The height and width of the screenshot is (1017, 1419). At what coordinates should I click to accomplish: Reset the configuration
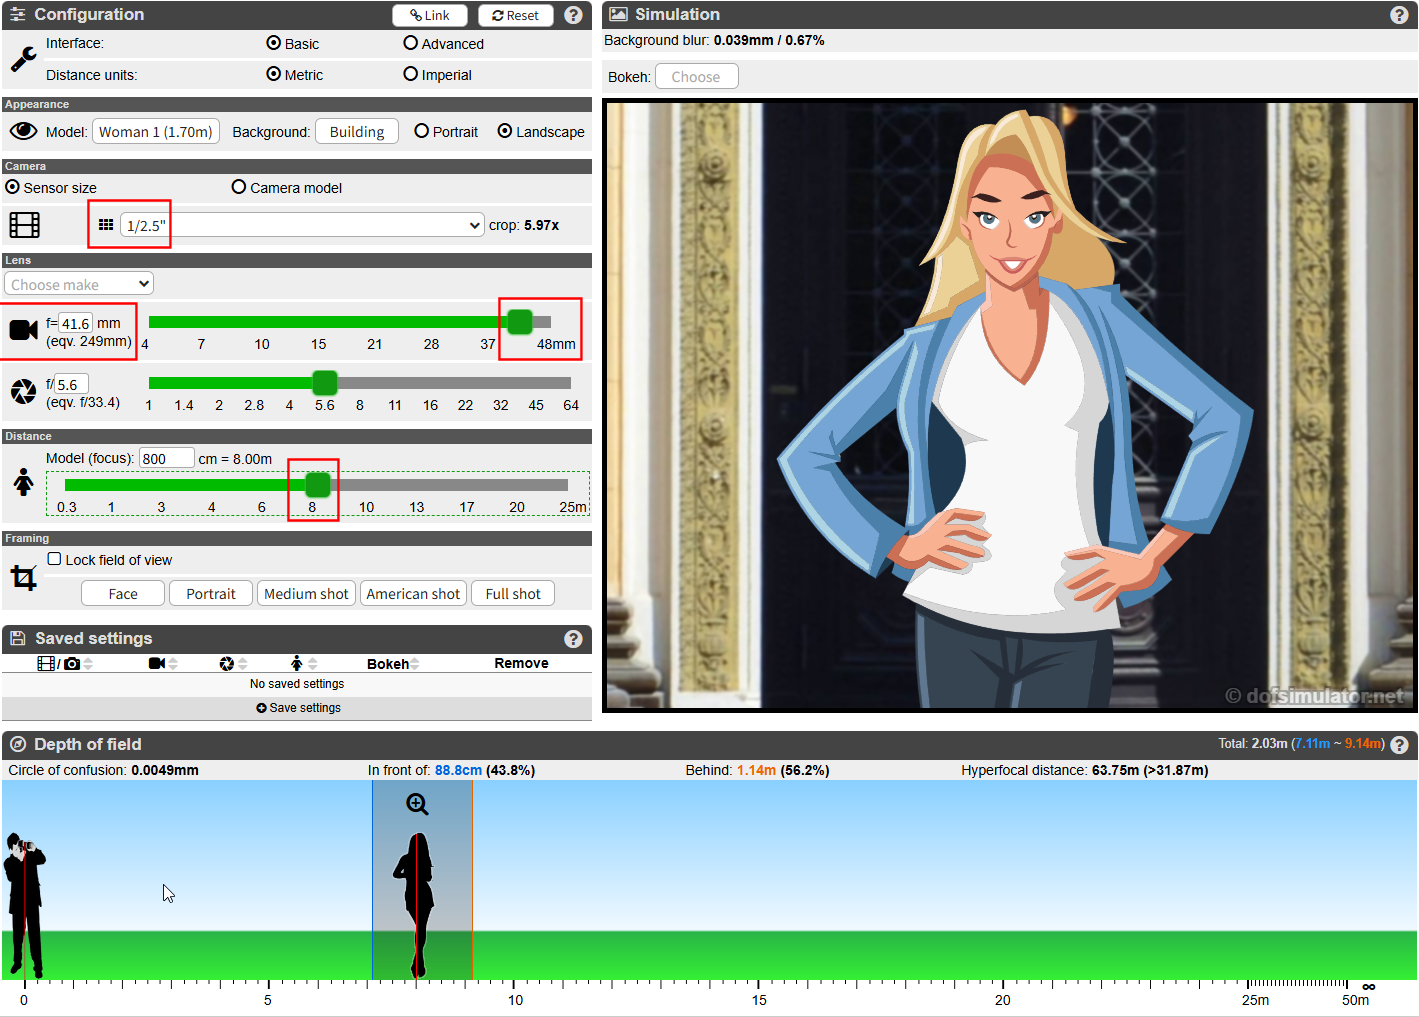pos(516,15)
